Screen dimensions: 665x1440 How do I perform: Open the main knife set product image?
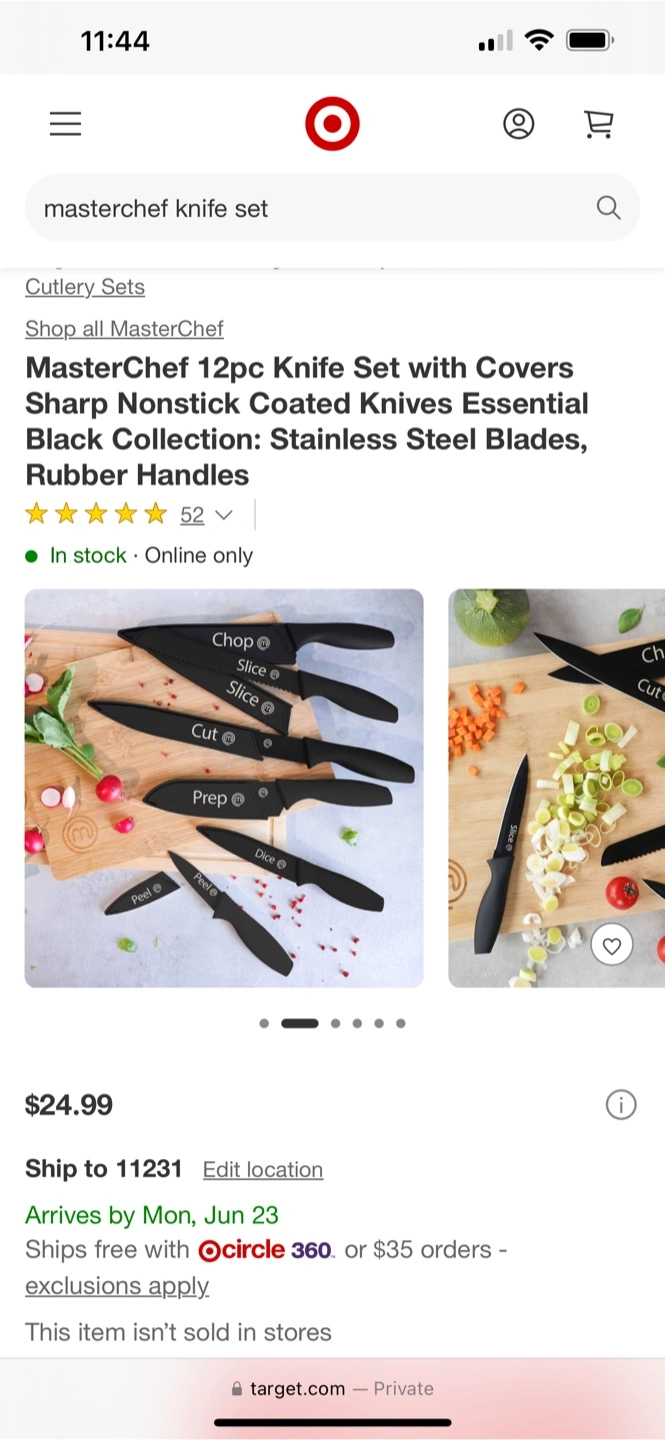[224, 788]
